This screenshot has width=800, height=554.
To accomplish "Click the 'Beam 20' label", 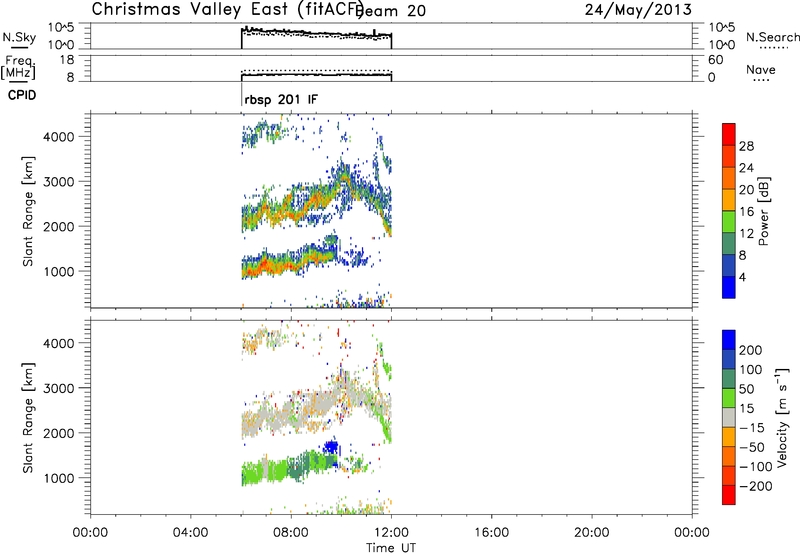I will [391, 10].
